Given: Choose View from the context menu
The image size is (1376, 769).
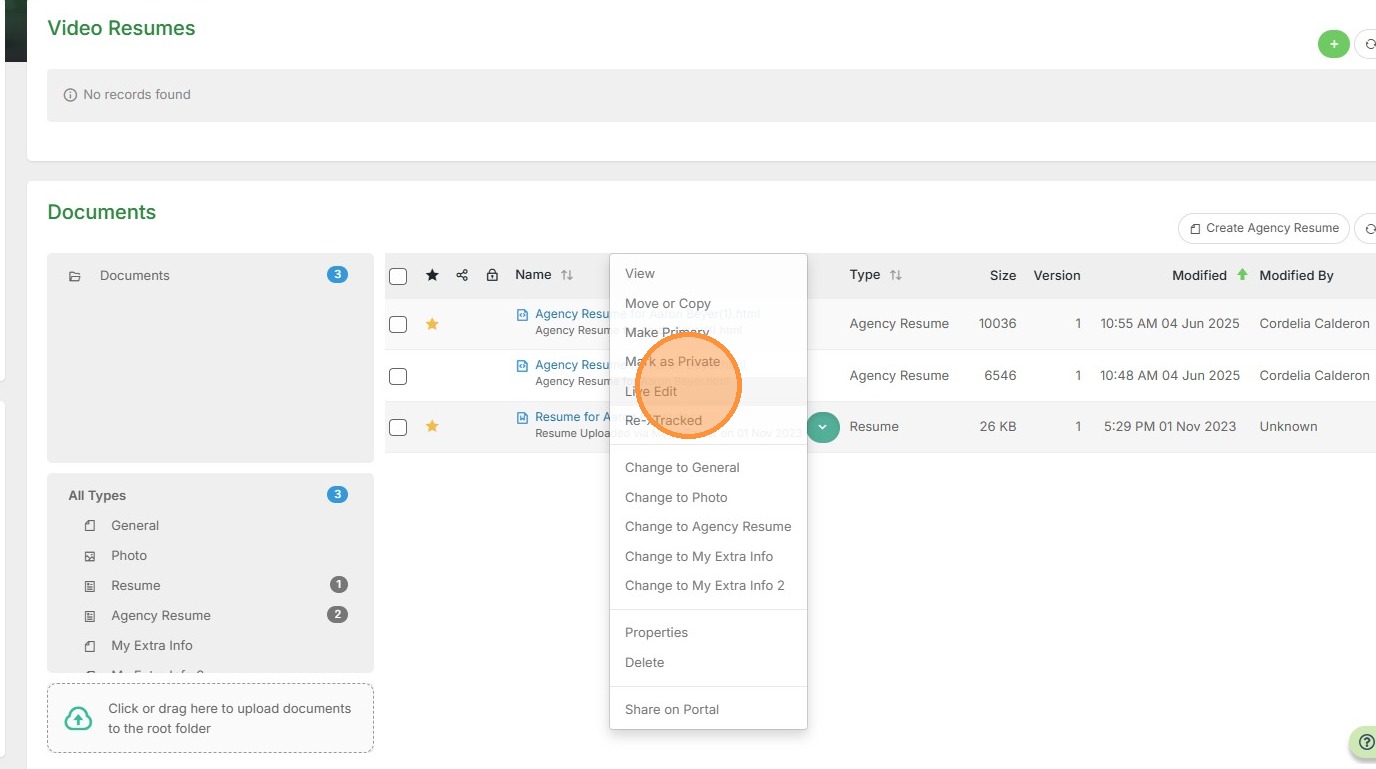Looking at the screenshot, I should click(x=708, y=273).
